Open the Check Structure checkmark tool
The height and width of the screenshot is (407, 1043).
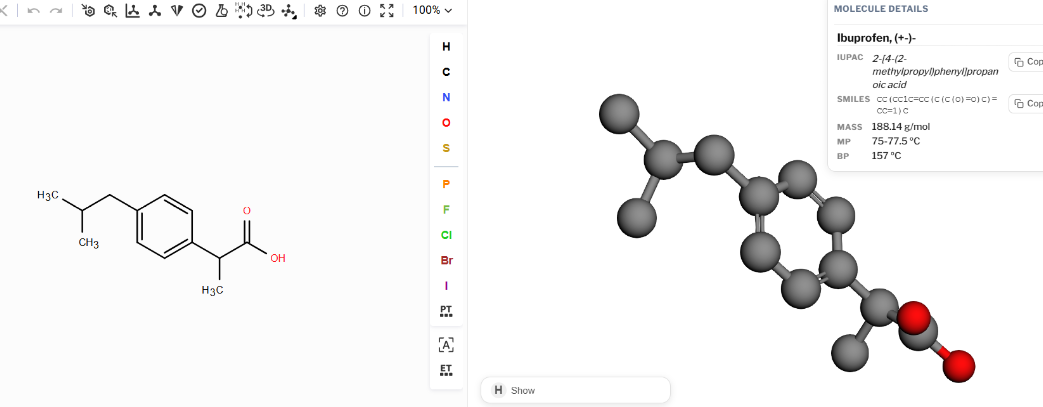tap(199, 11)
